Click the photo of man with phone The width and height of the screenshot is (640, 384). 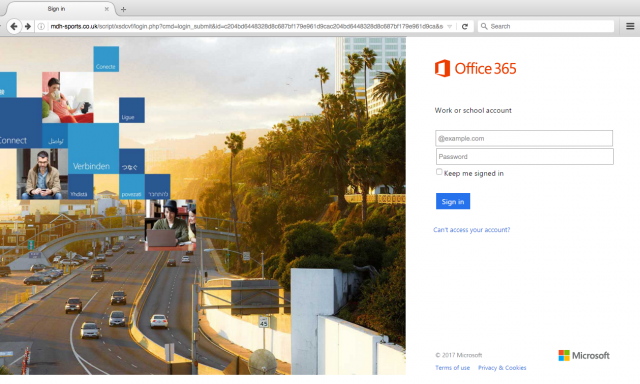click(42, 174)
